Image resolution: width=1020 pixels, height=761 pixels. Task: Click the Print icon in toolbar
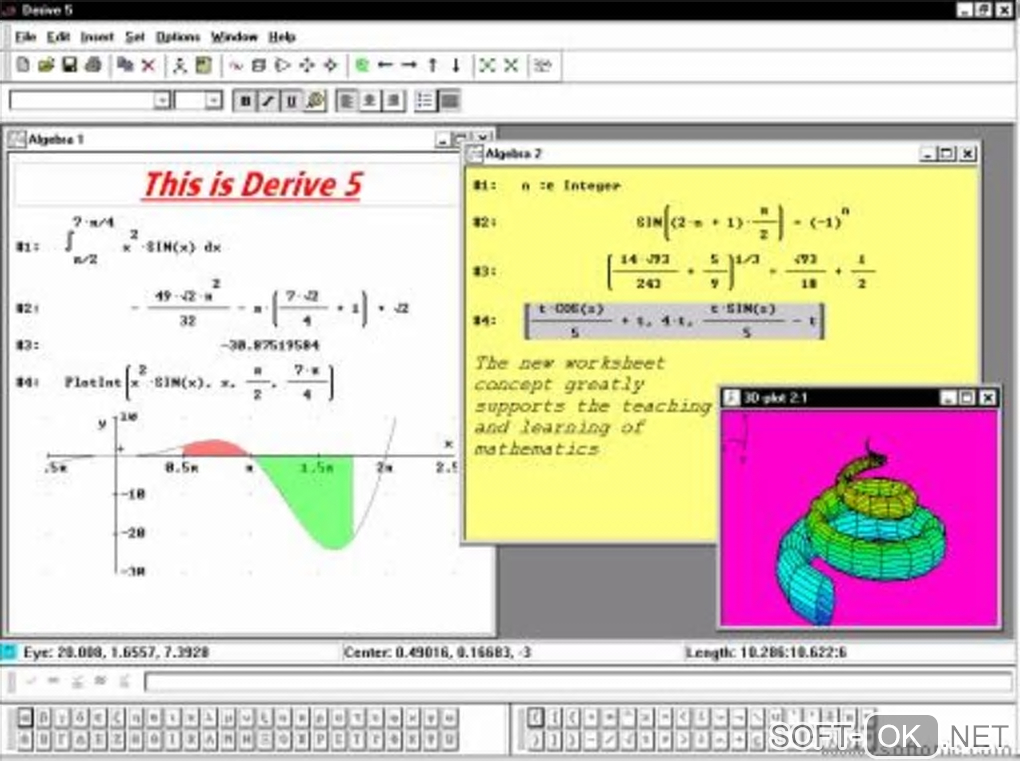93,65
